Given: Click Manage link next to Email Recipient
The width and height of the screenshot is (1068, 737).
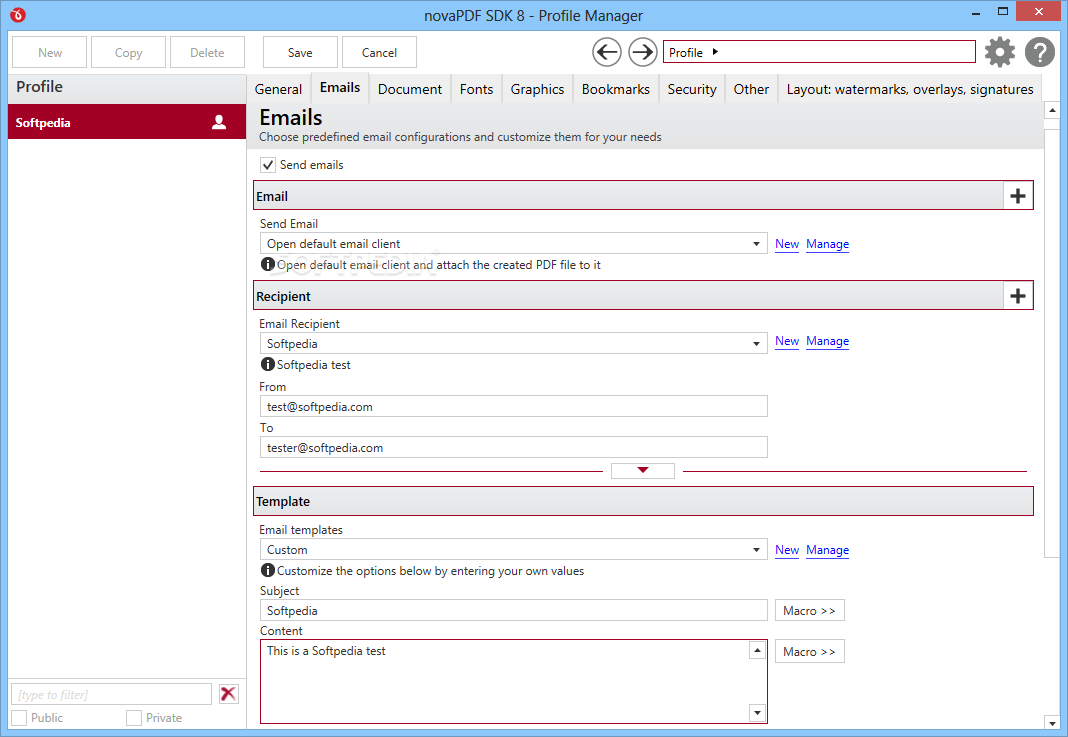Looking at the screenshot, I should pyautogui.click(x=828, y=341).
